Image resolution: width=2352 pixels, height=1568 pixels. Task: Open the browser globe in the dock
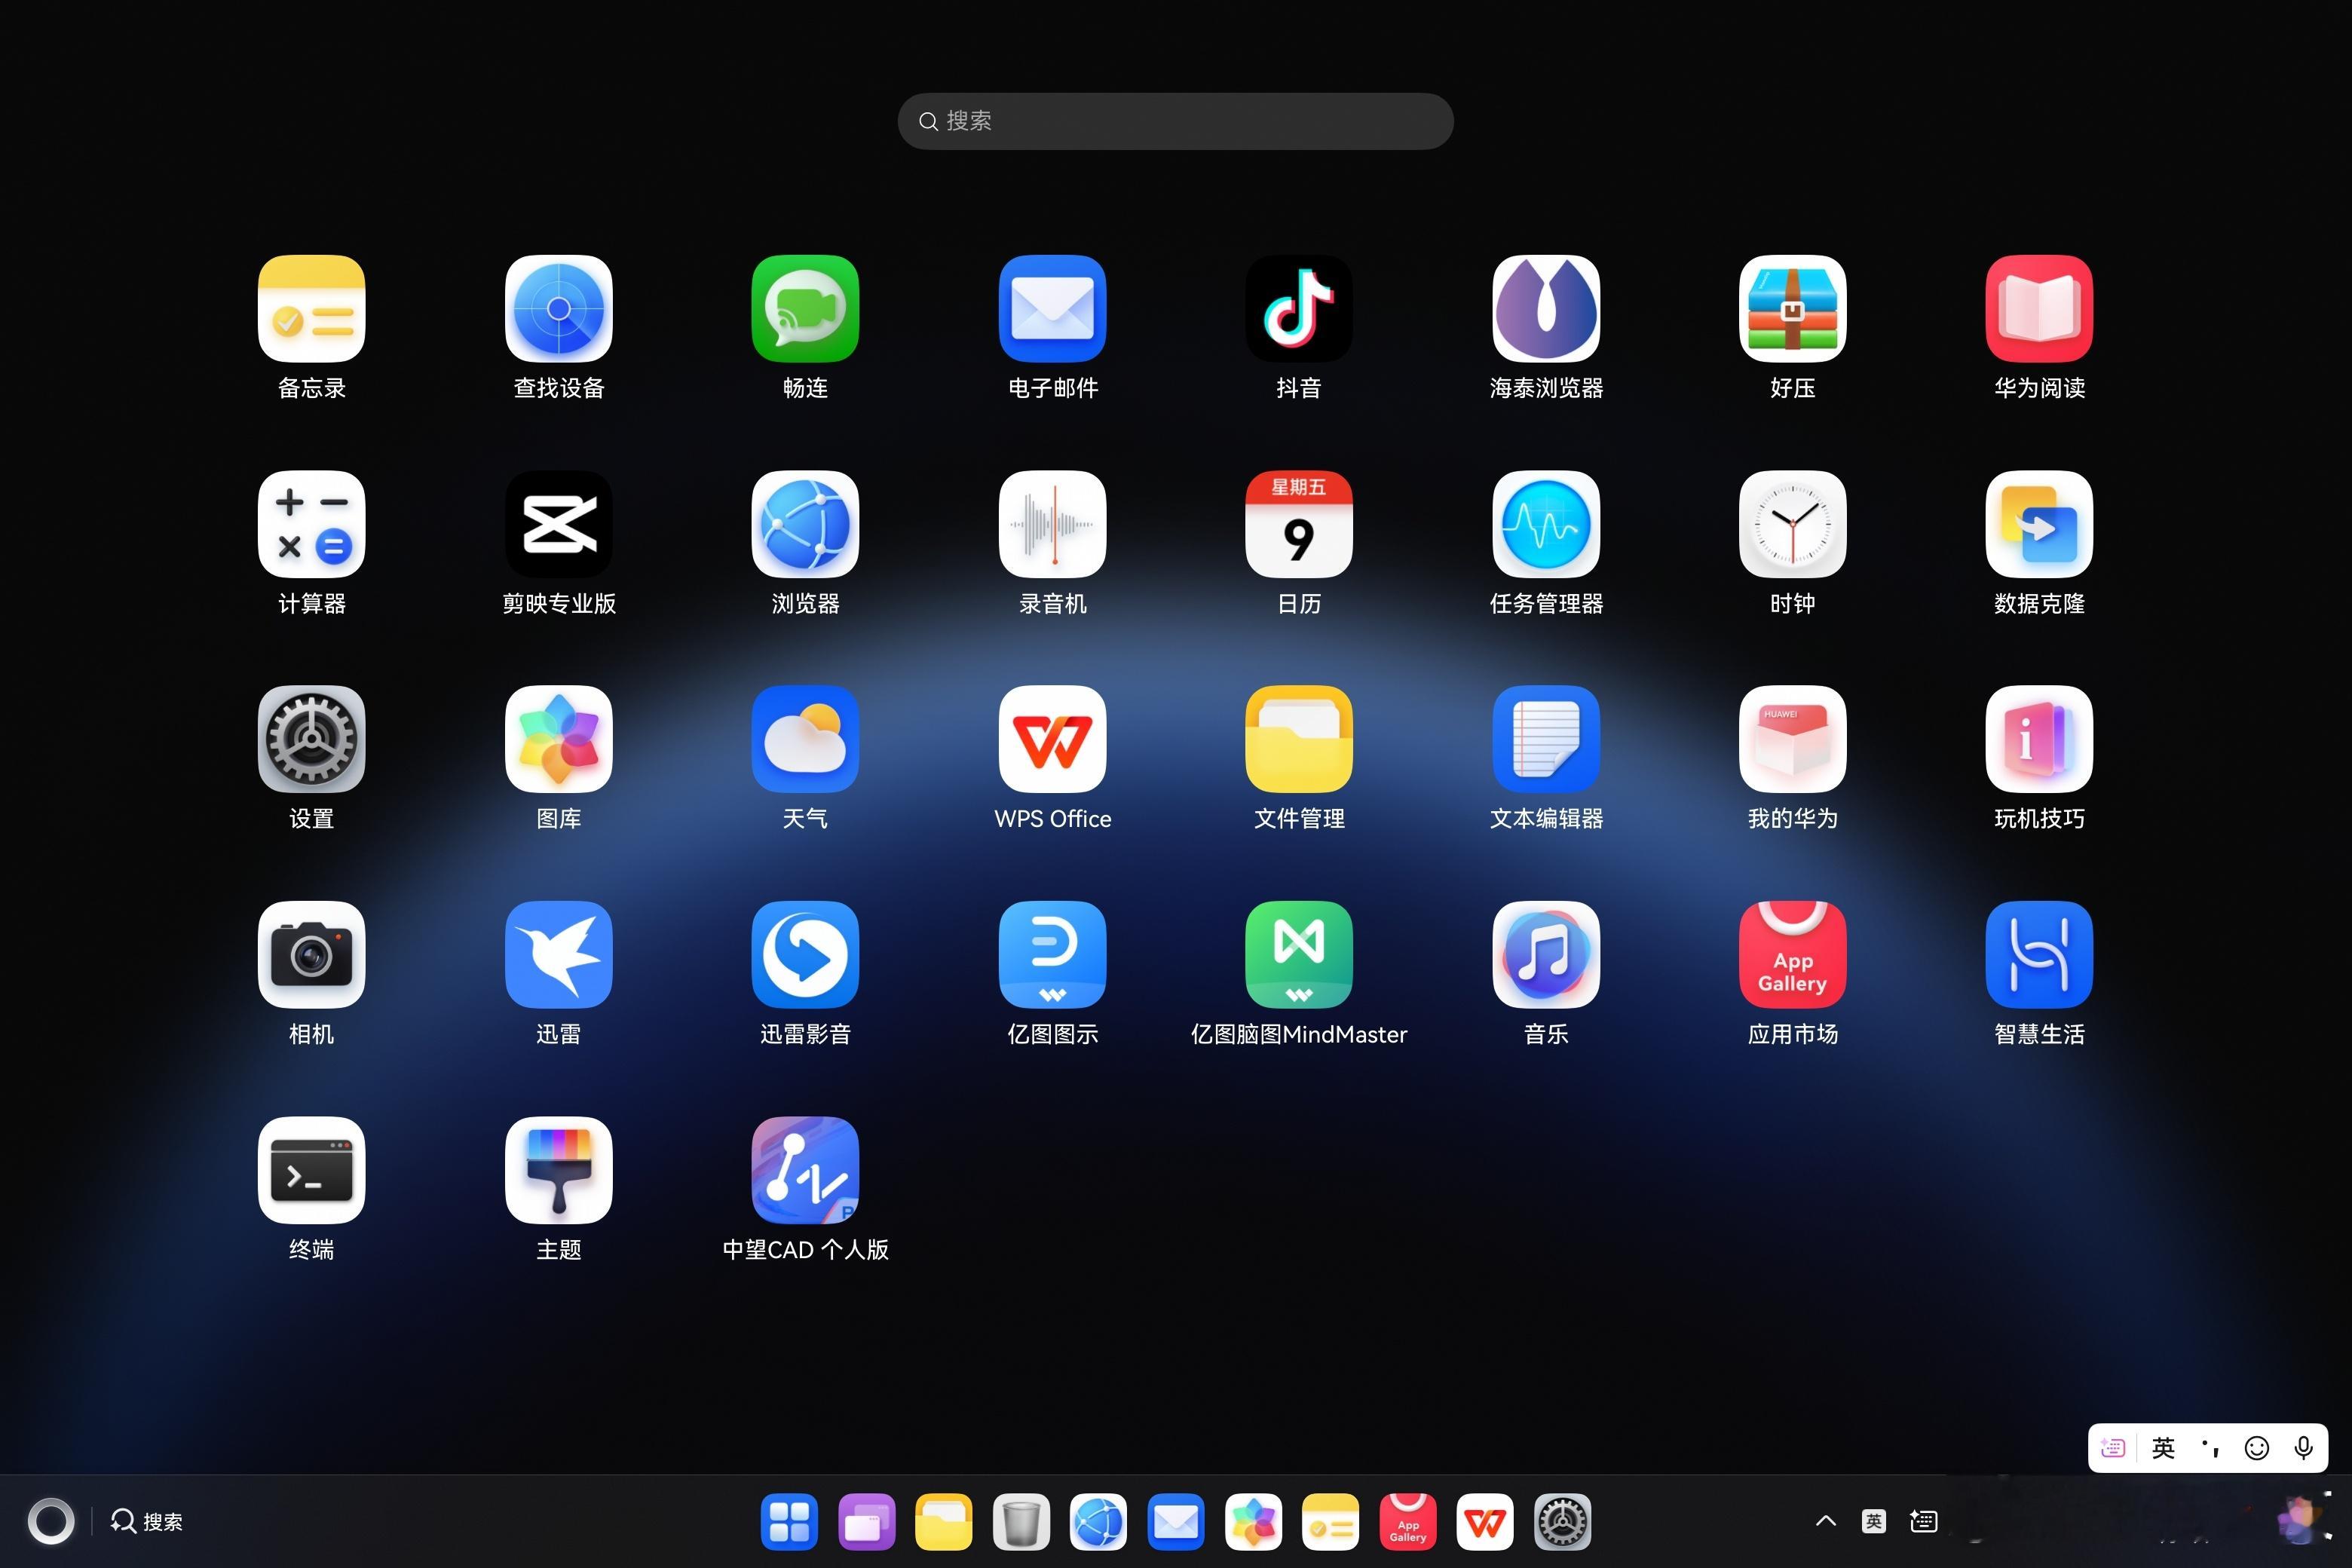[x=1098, y=1522]
